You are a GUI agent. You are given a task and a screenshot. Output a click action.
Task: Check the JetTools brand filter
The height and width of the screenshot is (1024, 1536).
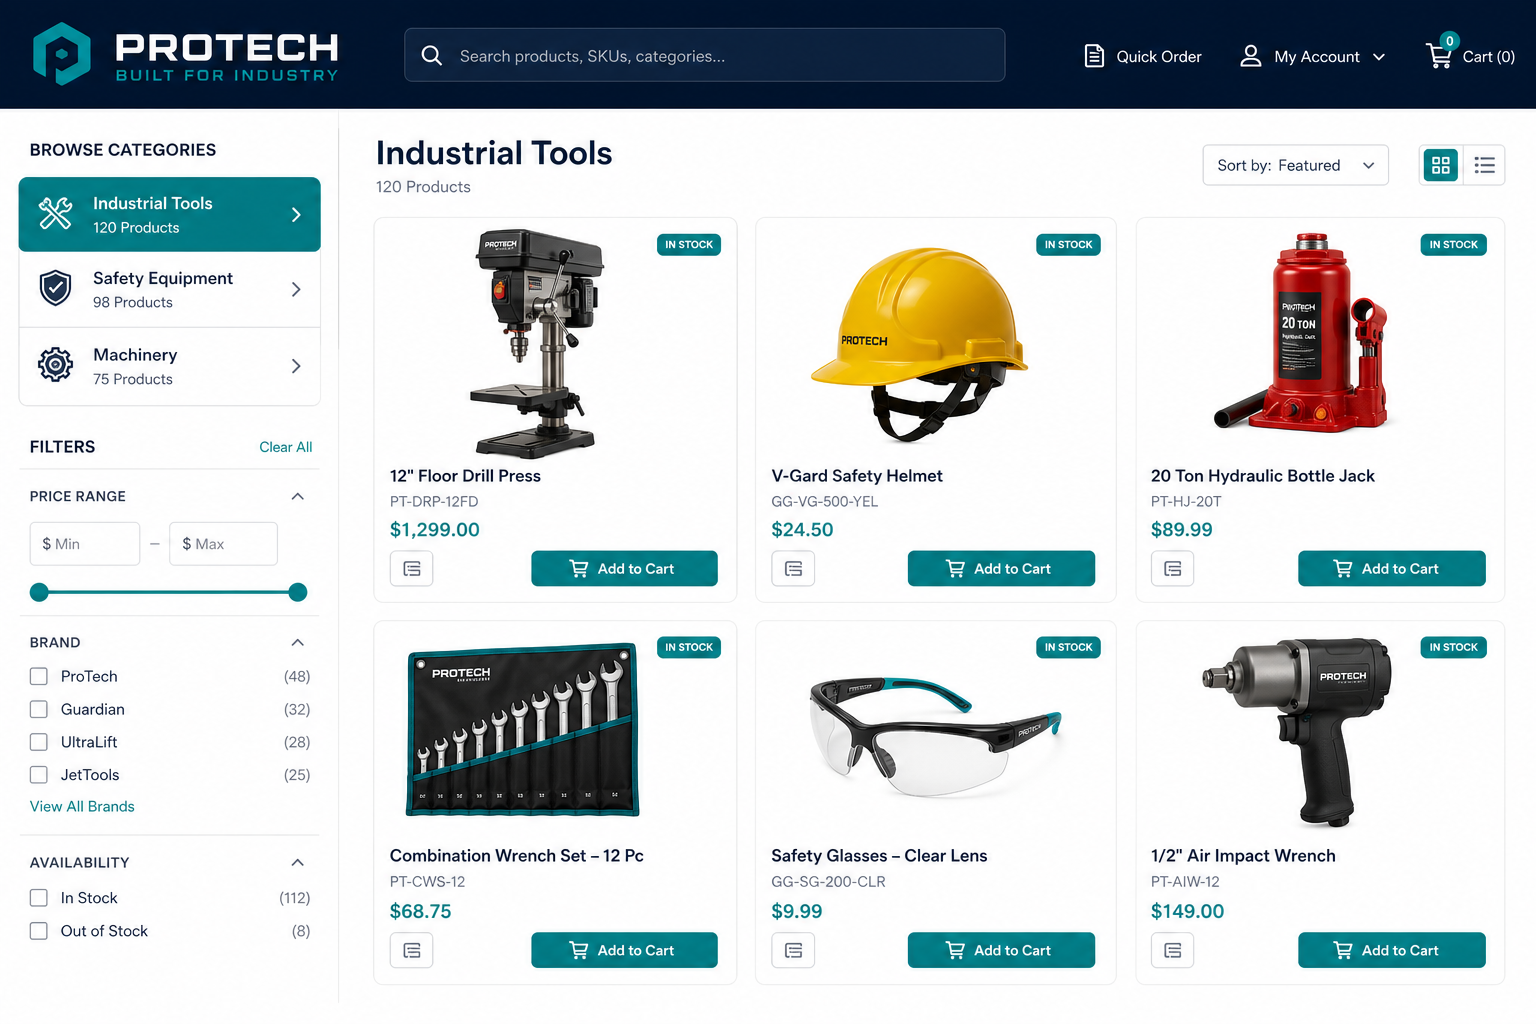coord(39,775)
